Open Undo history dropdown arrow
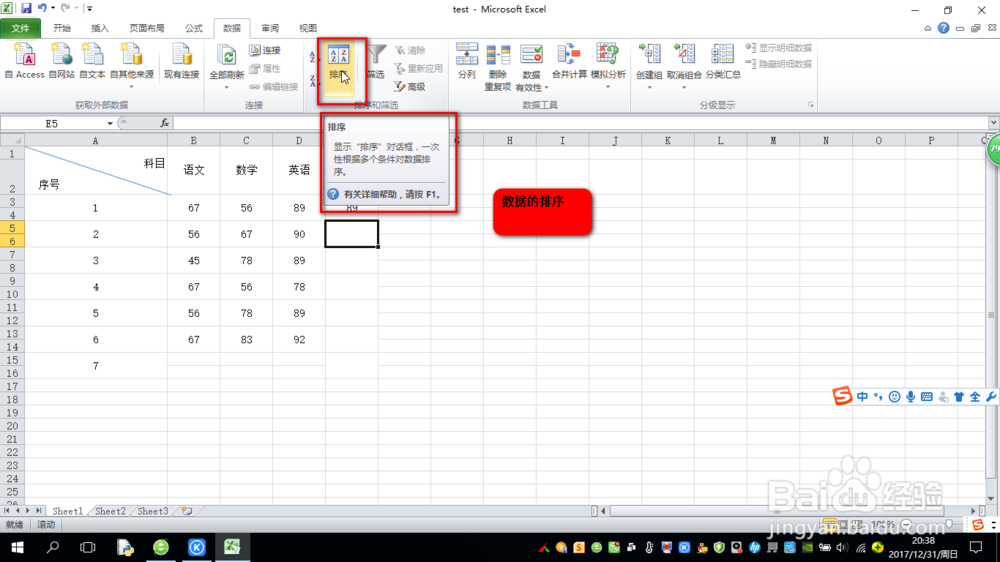The width and height of the screenshot is (1000, 562). pos(52,8)
